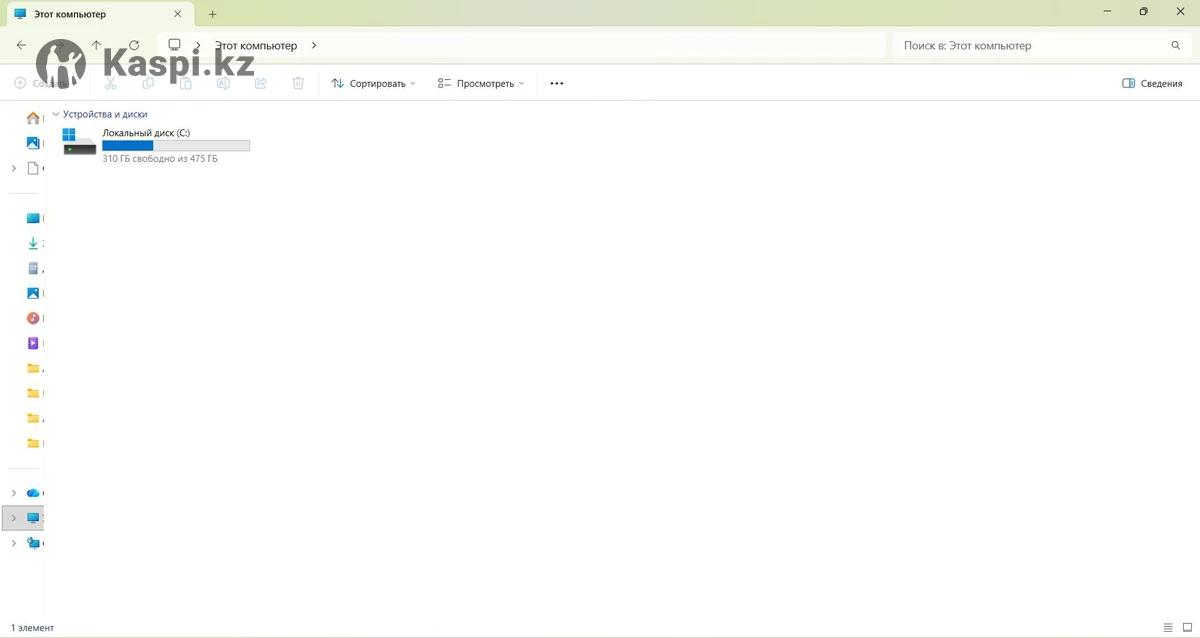Open a new tab with the plus button
The image size is (1200, 638).
(x=212, y=14)
